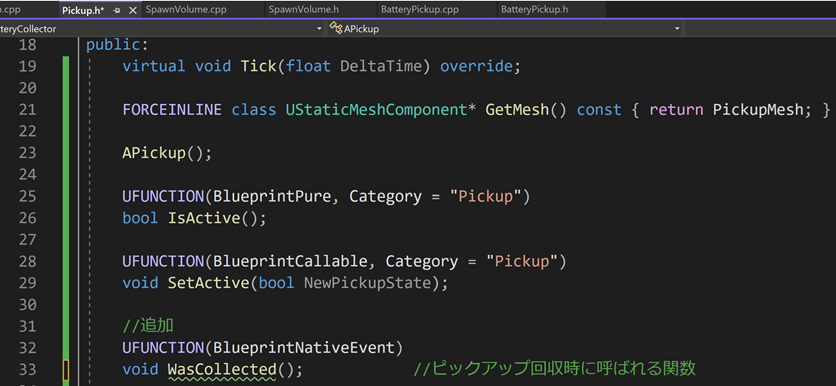Pin the Pickup.h tab with pin icon

pyautogui.click(x=117, y=10)
